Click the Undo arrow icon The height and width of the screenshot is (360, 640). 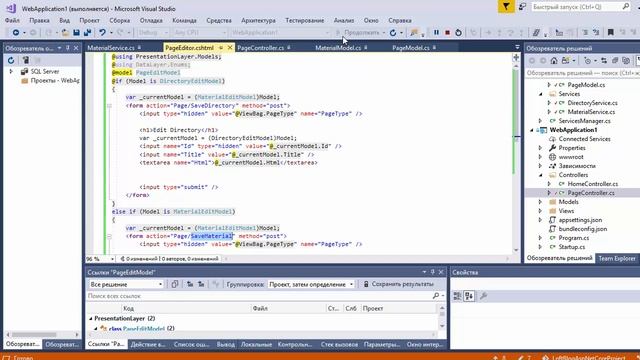tap(102, 32)
